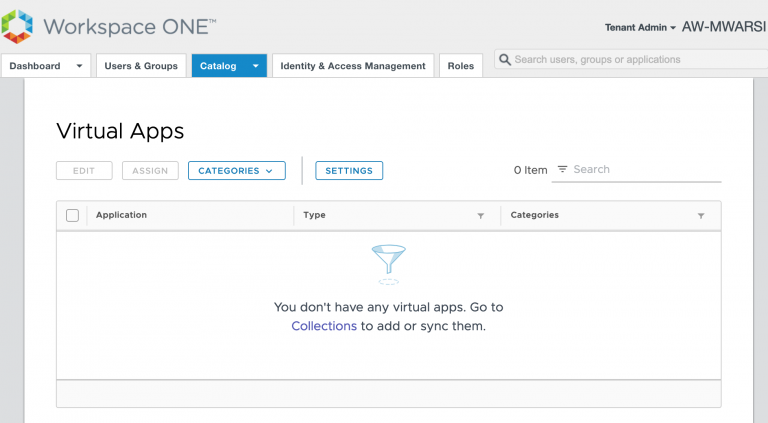Image resolution: width=768 pixels, height=423 pixels.
Task: Click the Virtual Apps page heading
Action: point(120,131)
